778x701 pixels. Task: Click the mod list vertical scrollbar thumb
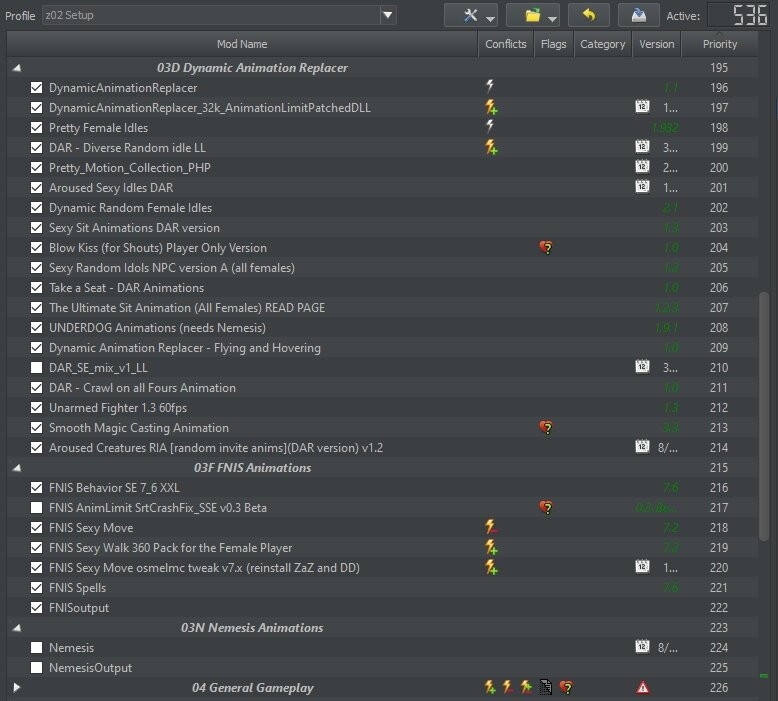click(764, 417)
